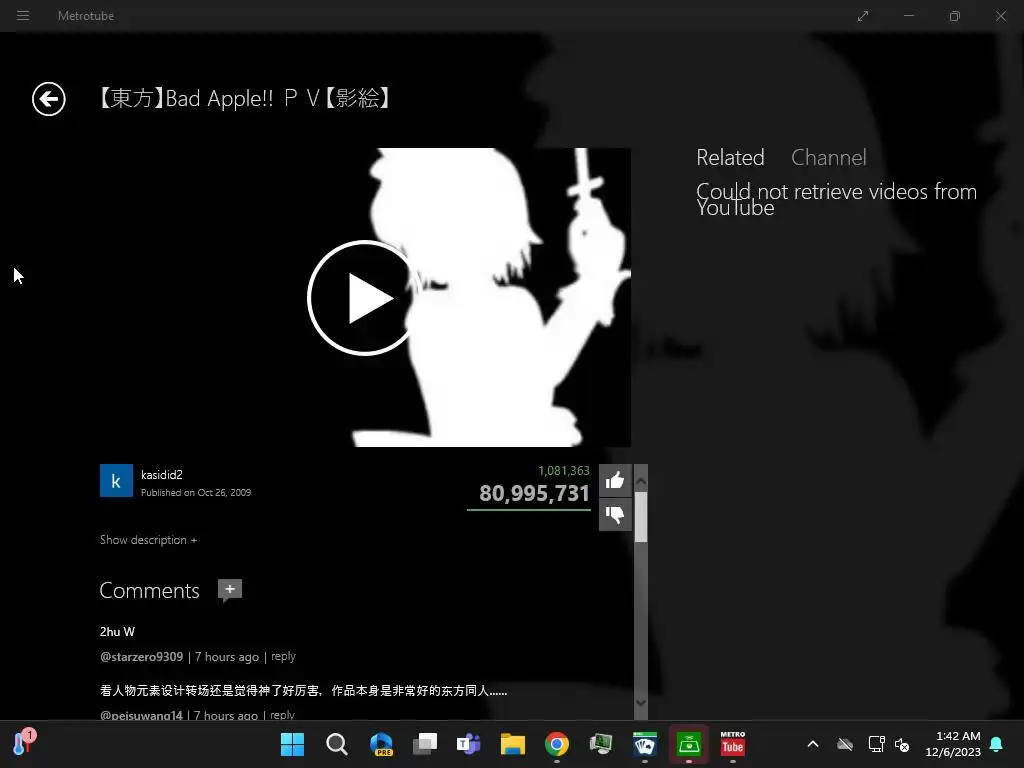The width and height of the screenshot is (1024, 768).
Task: Open the kasidid2 uploader name
Action: pyautogui.click(x=162, y=475)
